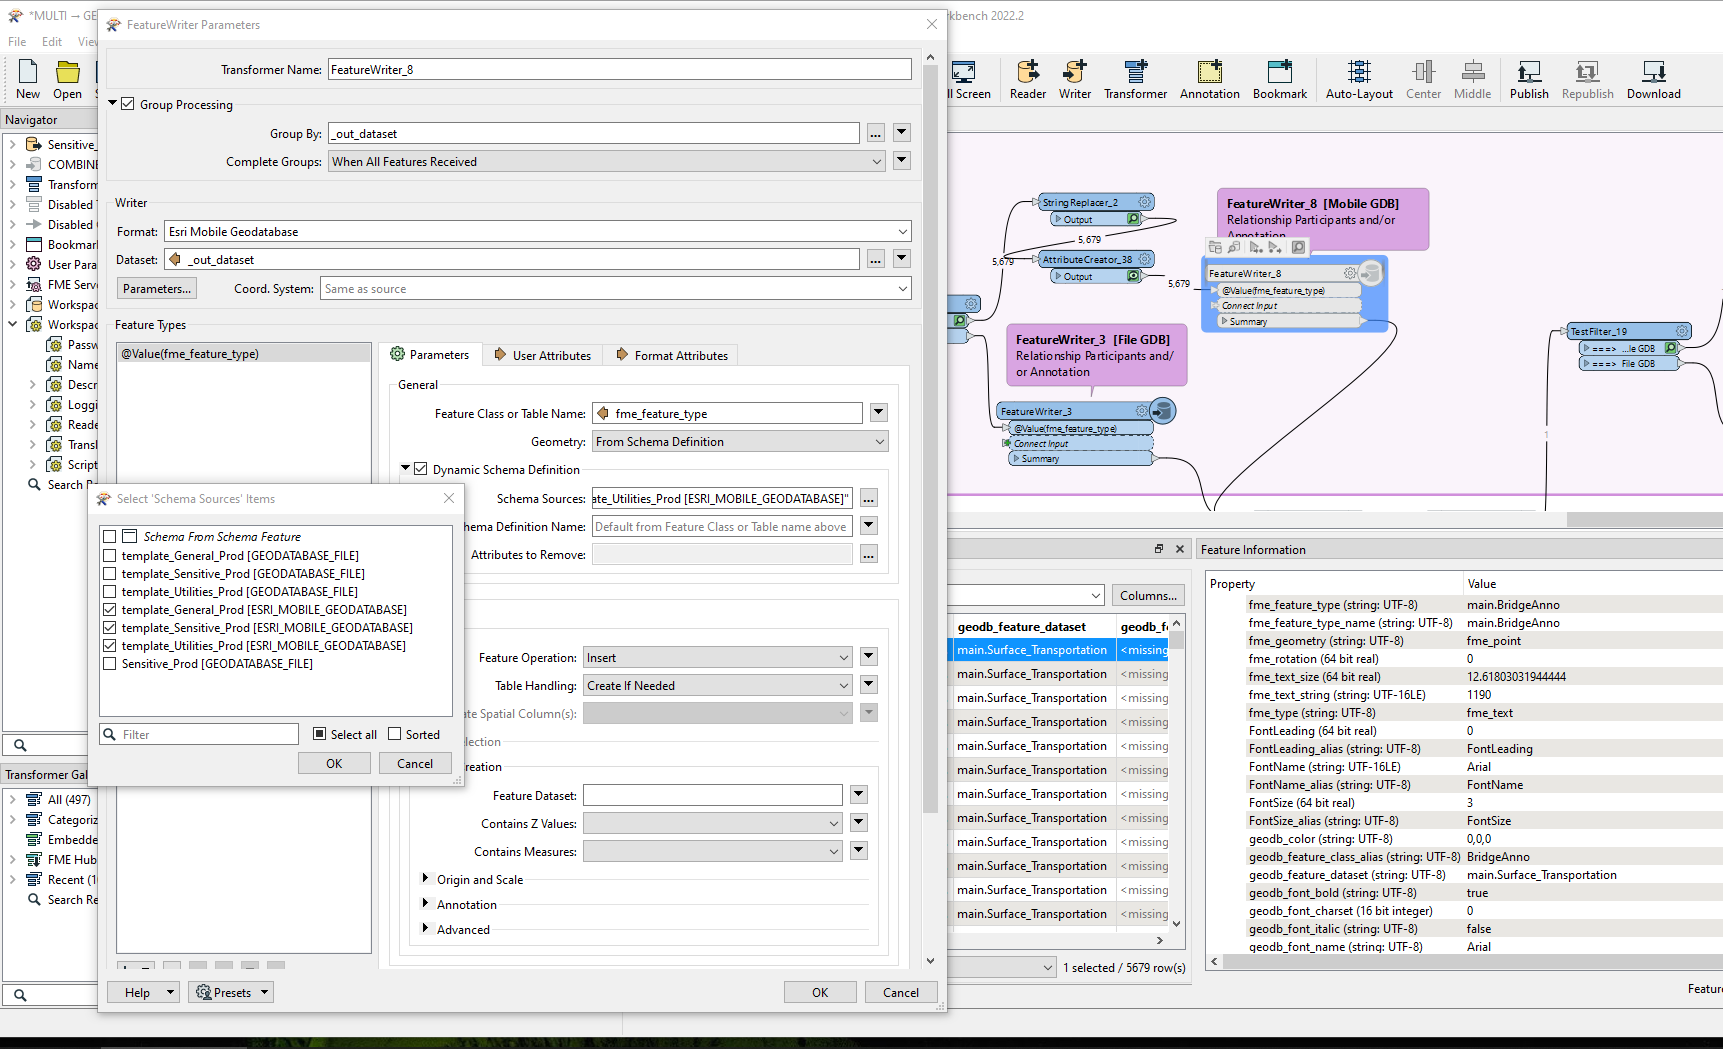Image resolution: width=1723 pixels, height=1049 pixels.
Task: Open the writer Format dropdown
Action: [x=538, y=231]
